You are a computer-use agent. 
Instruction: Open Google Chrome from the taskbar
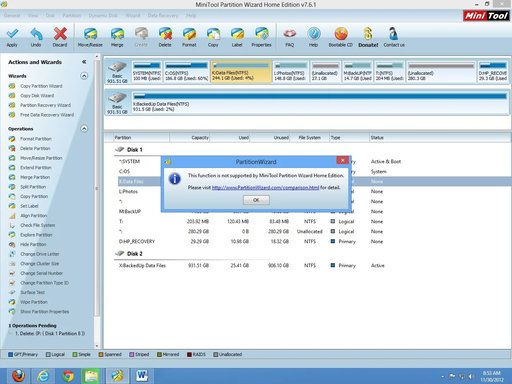68,376
